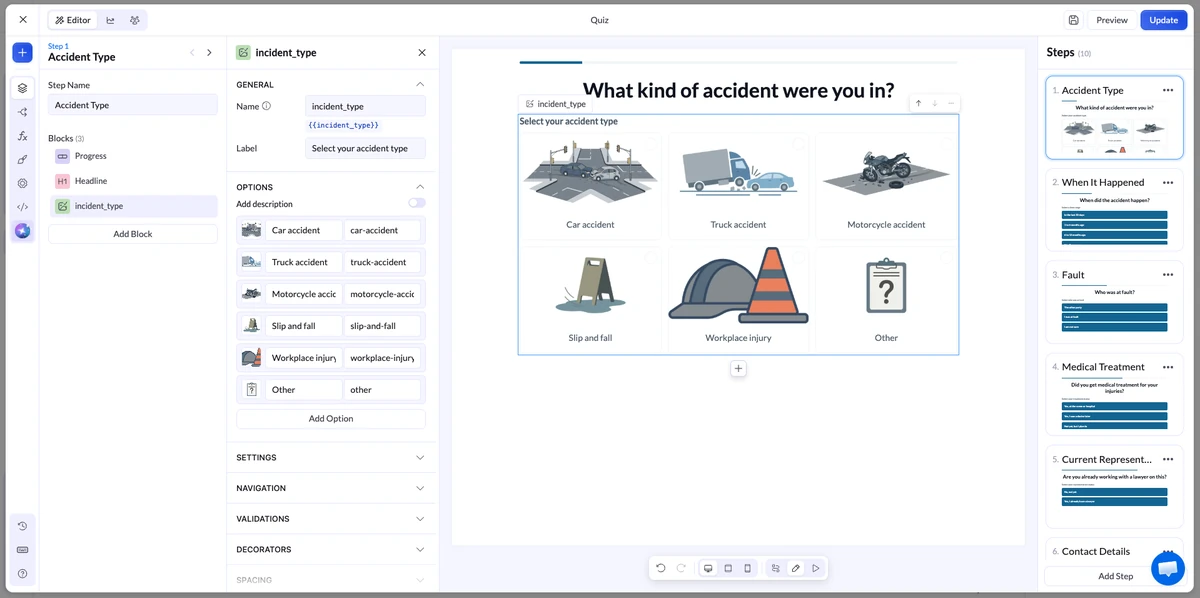
Task: Open menu for Fault step card
Action: point(1168,274)
